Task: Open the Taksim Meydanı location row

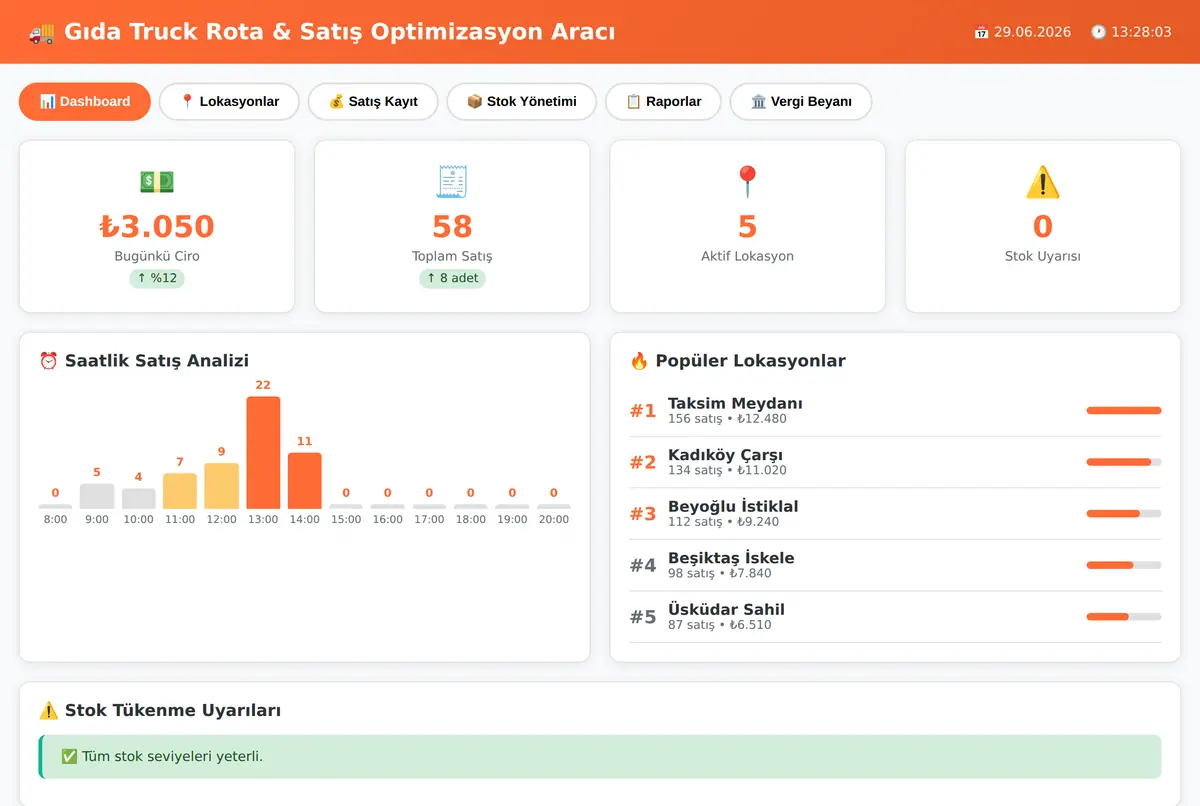Action: 895,411
